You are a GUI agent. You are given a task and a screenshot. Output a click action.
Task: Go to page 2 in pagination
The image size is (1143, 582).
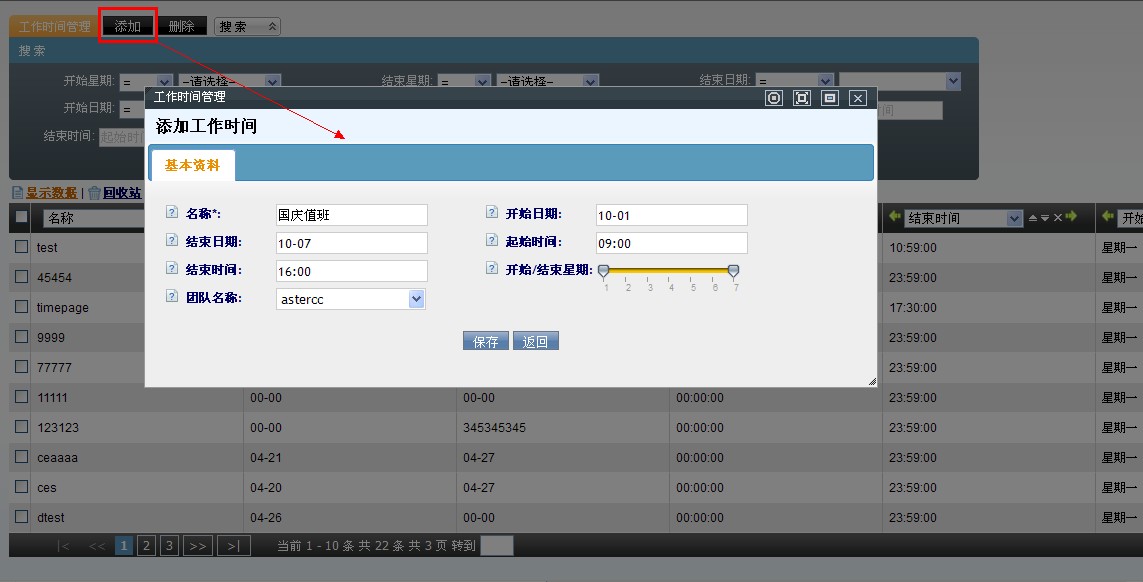146,545
